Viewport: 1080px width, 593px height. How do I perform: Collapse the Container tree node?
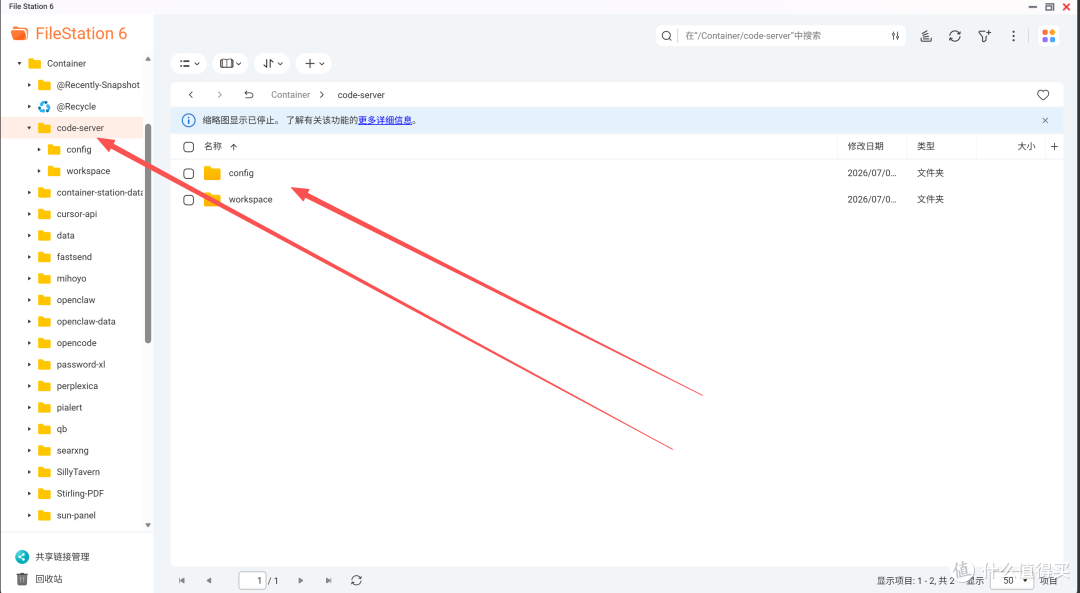(x=19, y=63)
